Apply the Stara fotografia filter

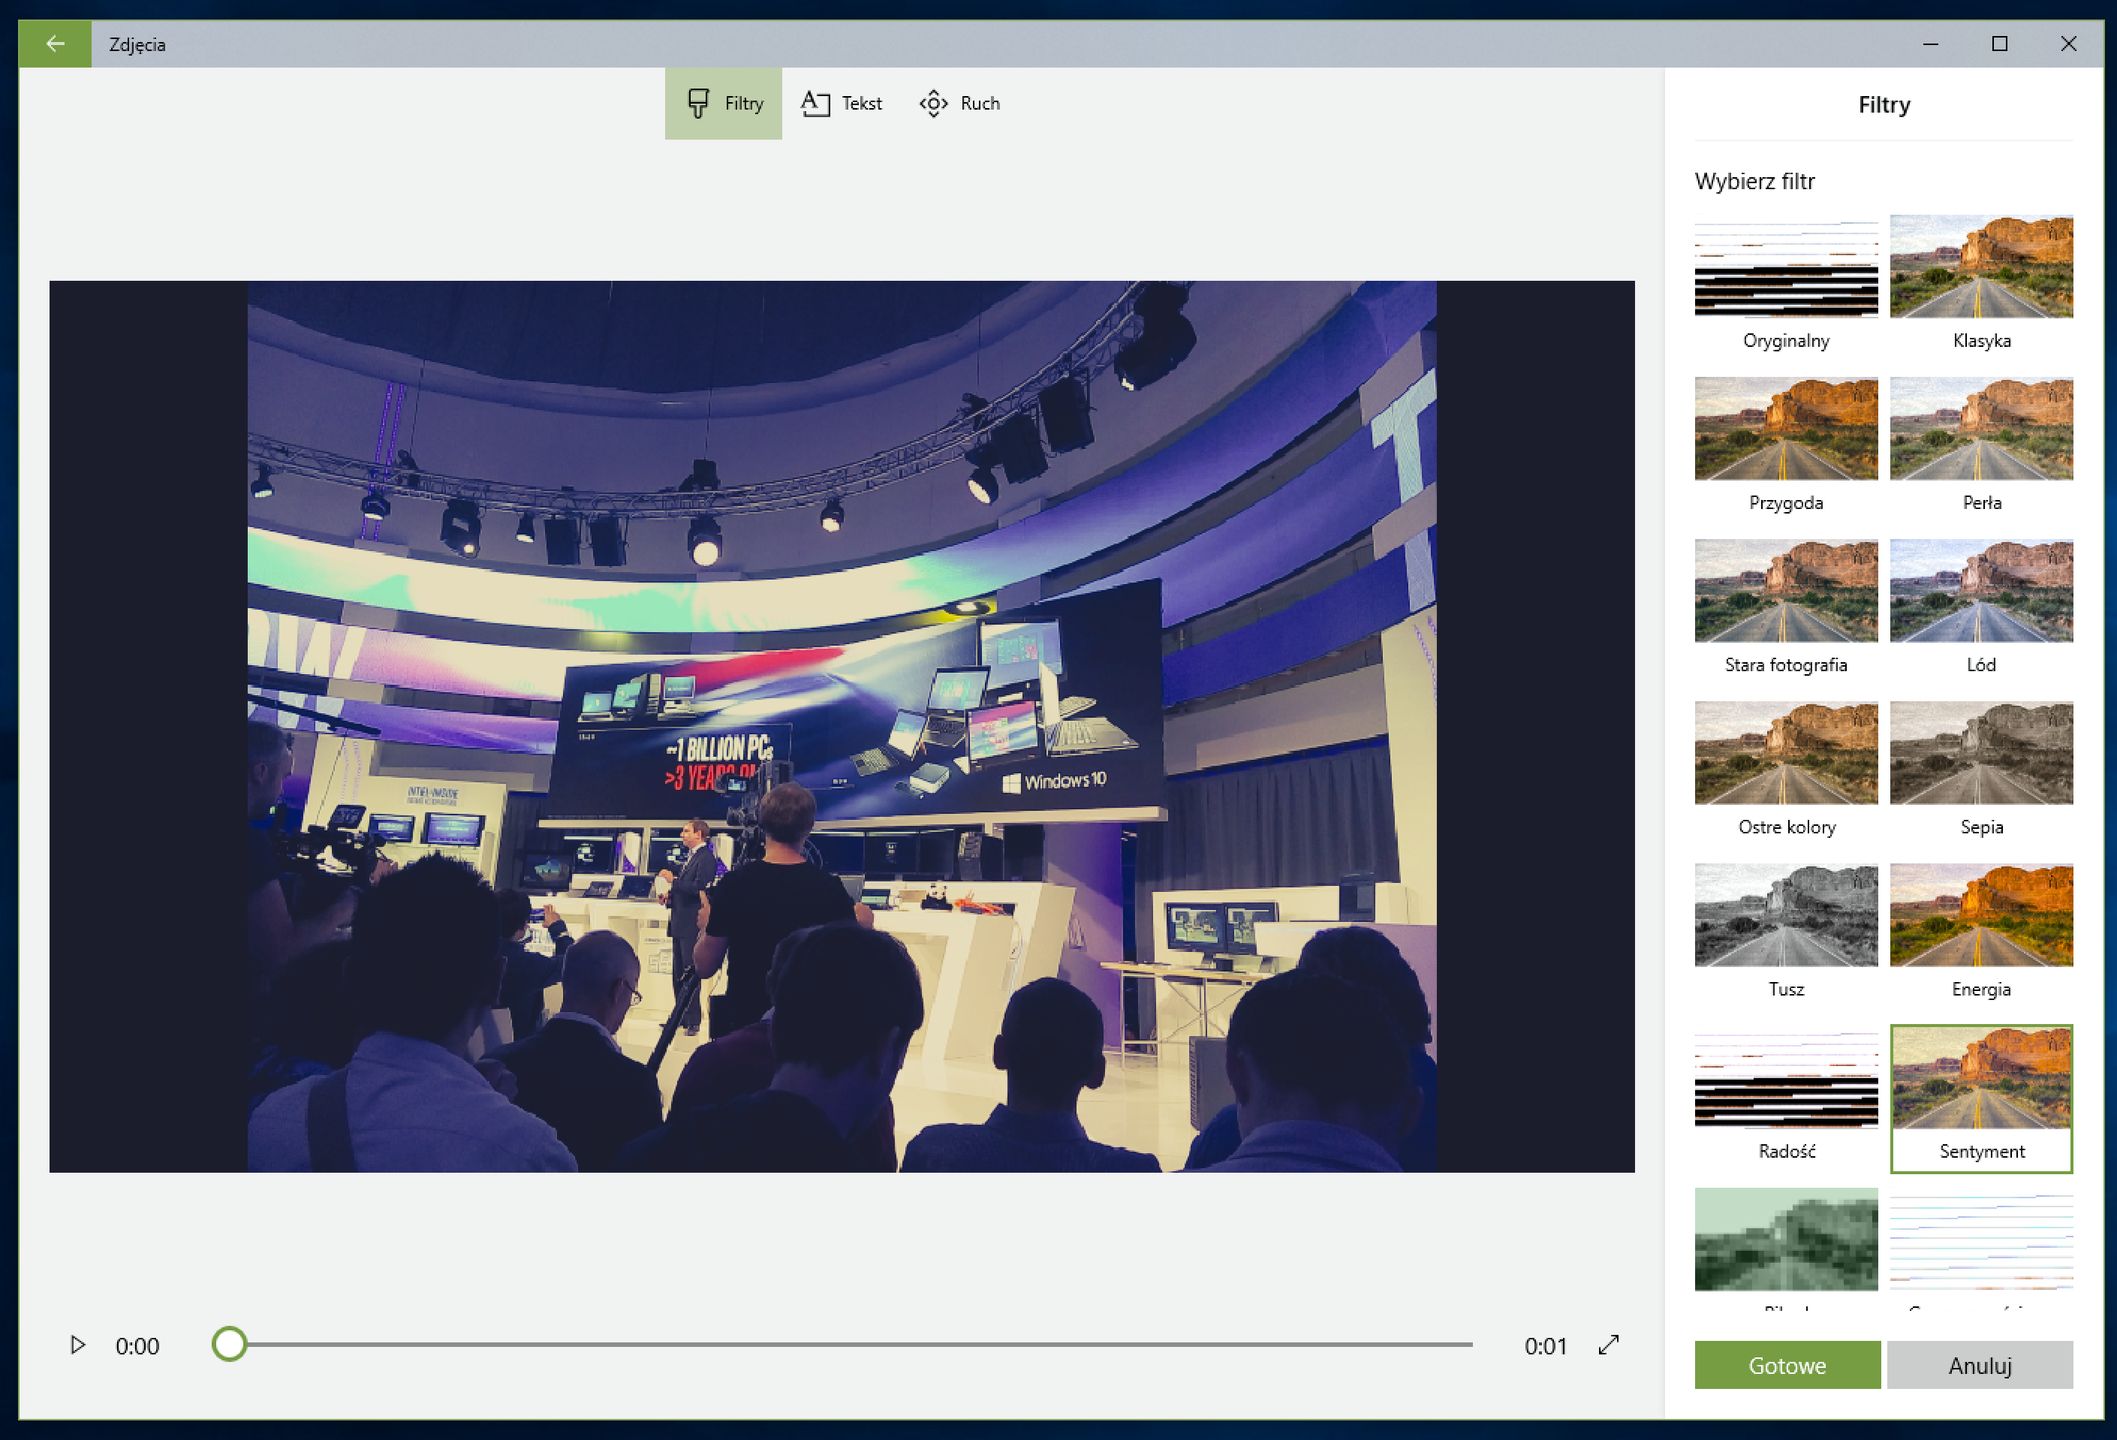1785,591
